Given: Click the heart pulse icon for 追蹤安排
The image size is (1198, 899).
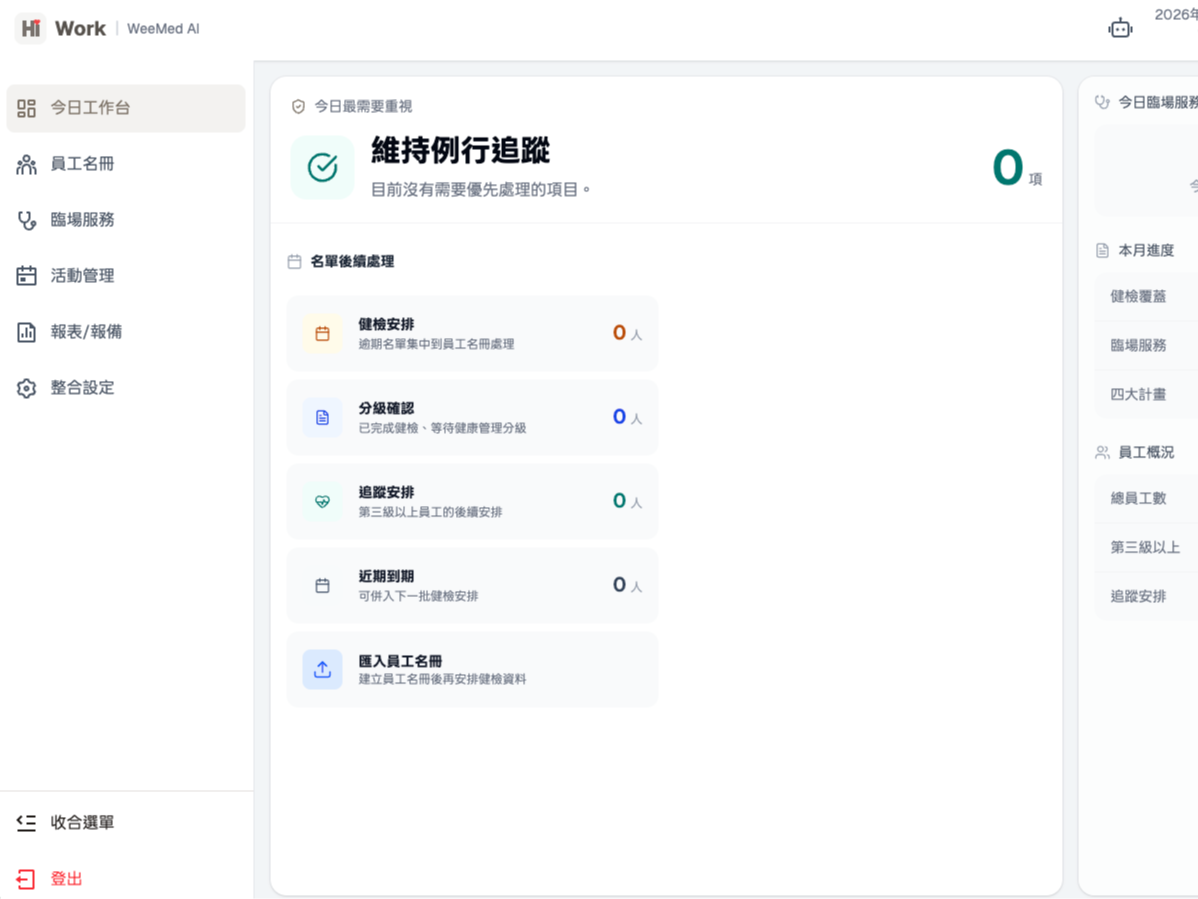Looking at the screenshot, I should (x=322, y=502).
